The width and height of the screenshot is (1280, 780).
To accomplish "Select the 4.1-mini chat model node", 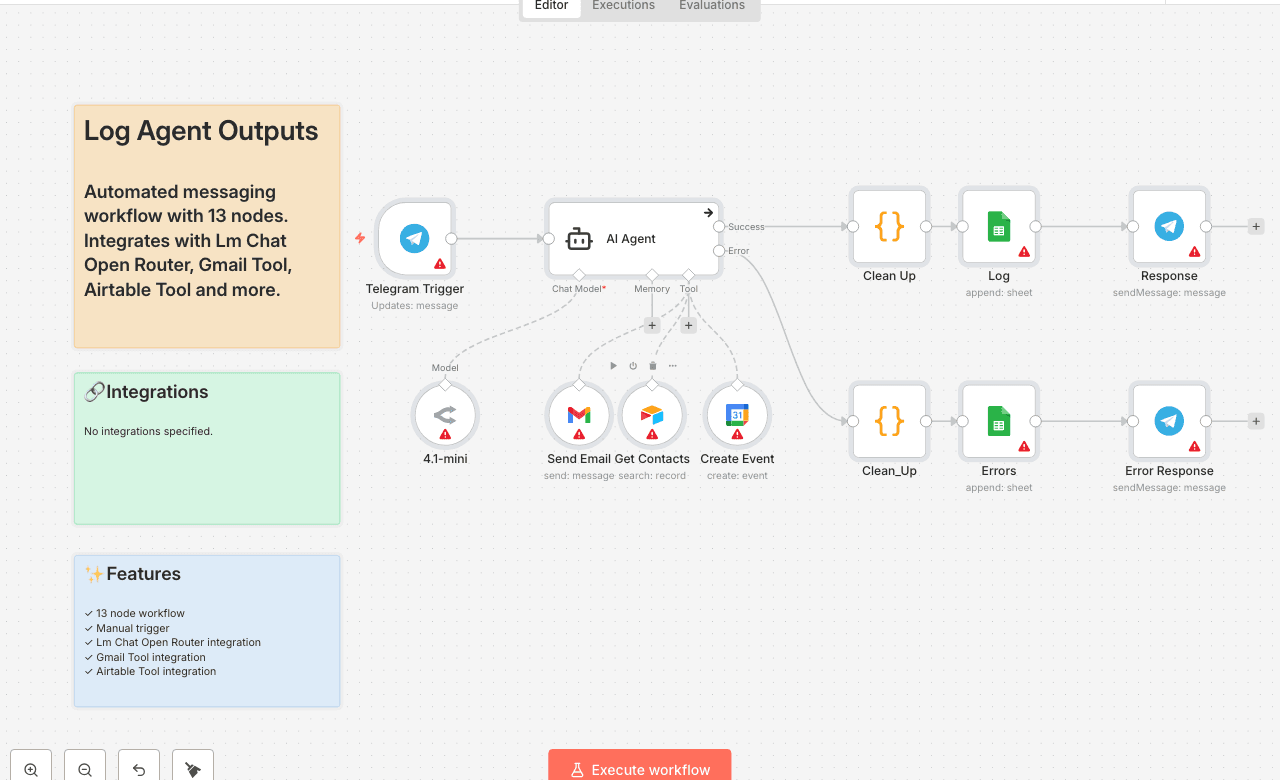I will pyautogui.click(x=445, y=414).
